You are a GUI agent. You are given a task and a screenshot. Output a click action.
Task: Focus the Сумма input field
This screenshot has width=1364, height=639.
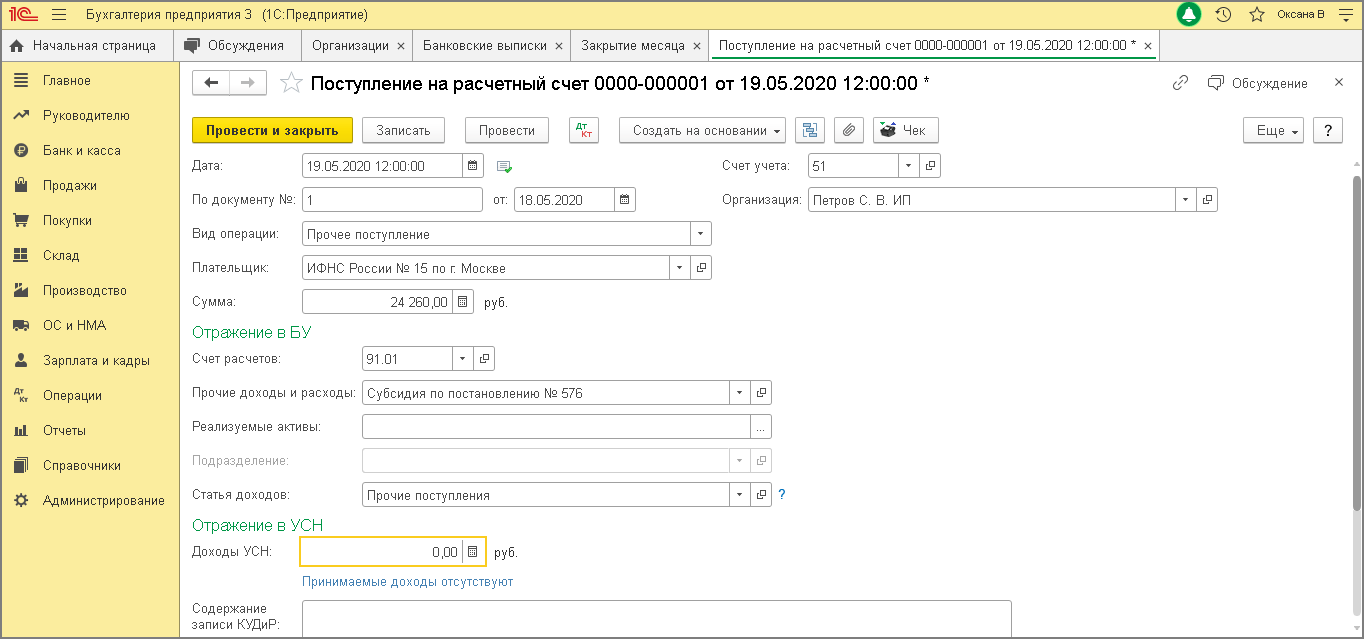point(377,301)
